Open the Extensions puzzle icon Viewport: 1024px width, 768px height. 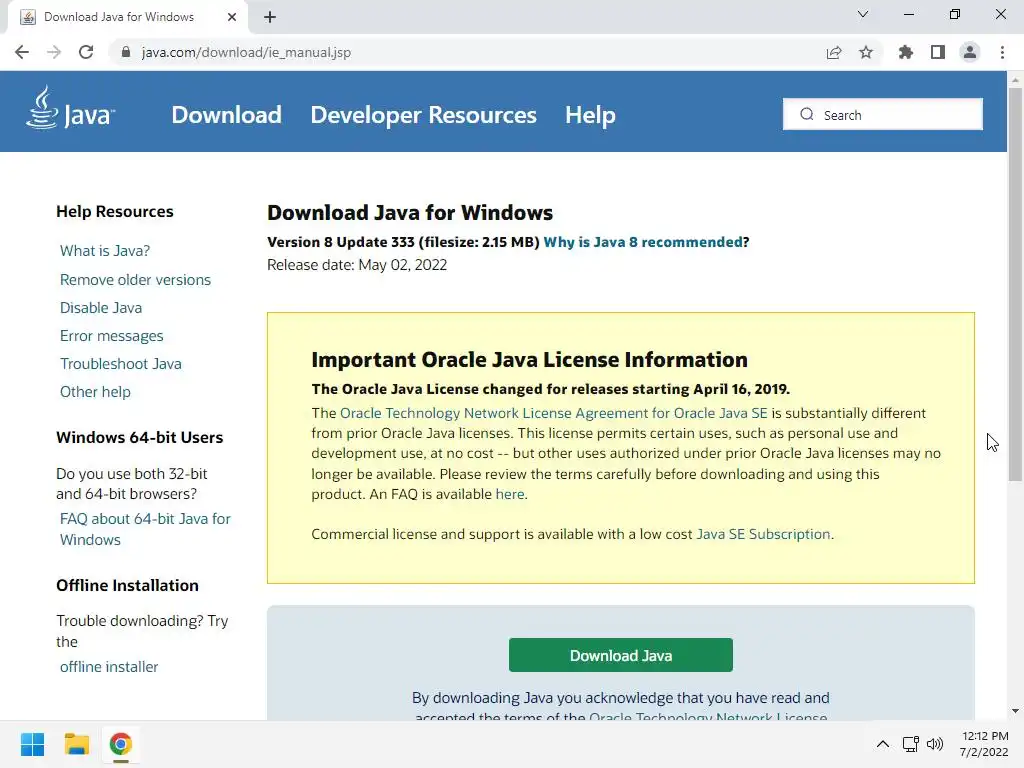click(x=905, y=52)
